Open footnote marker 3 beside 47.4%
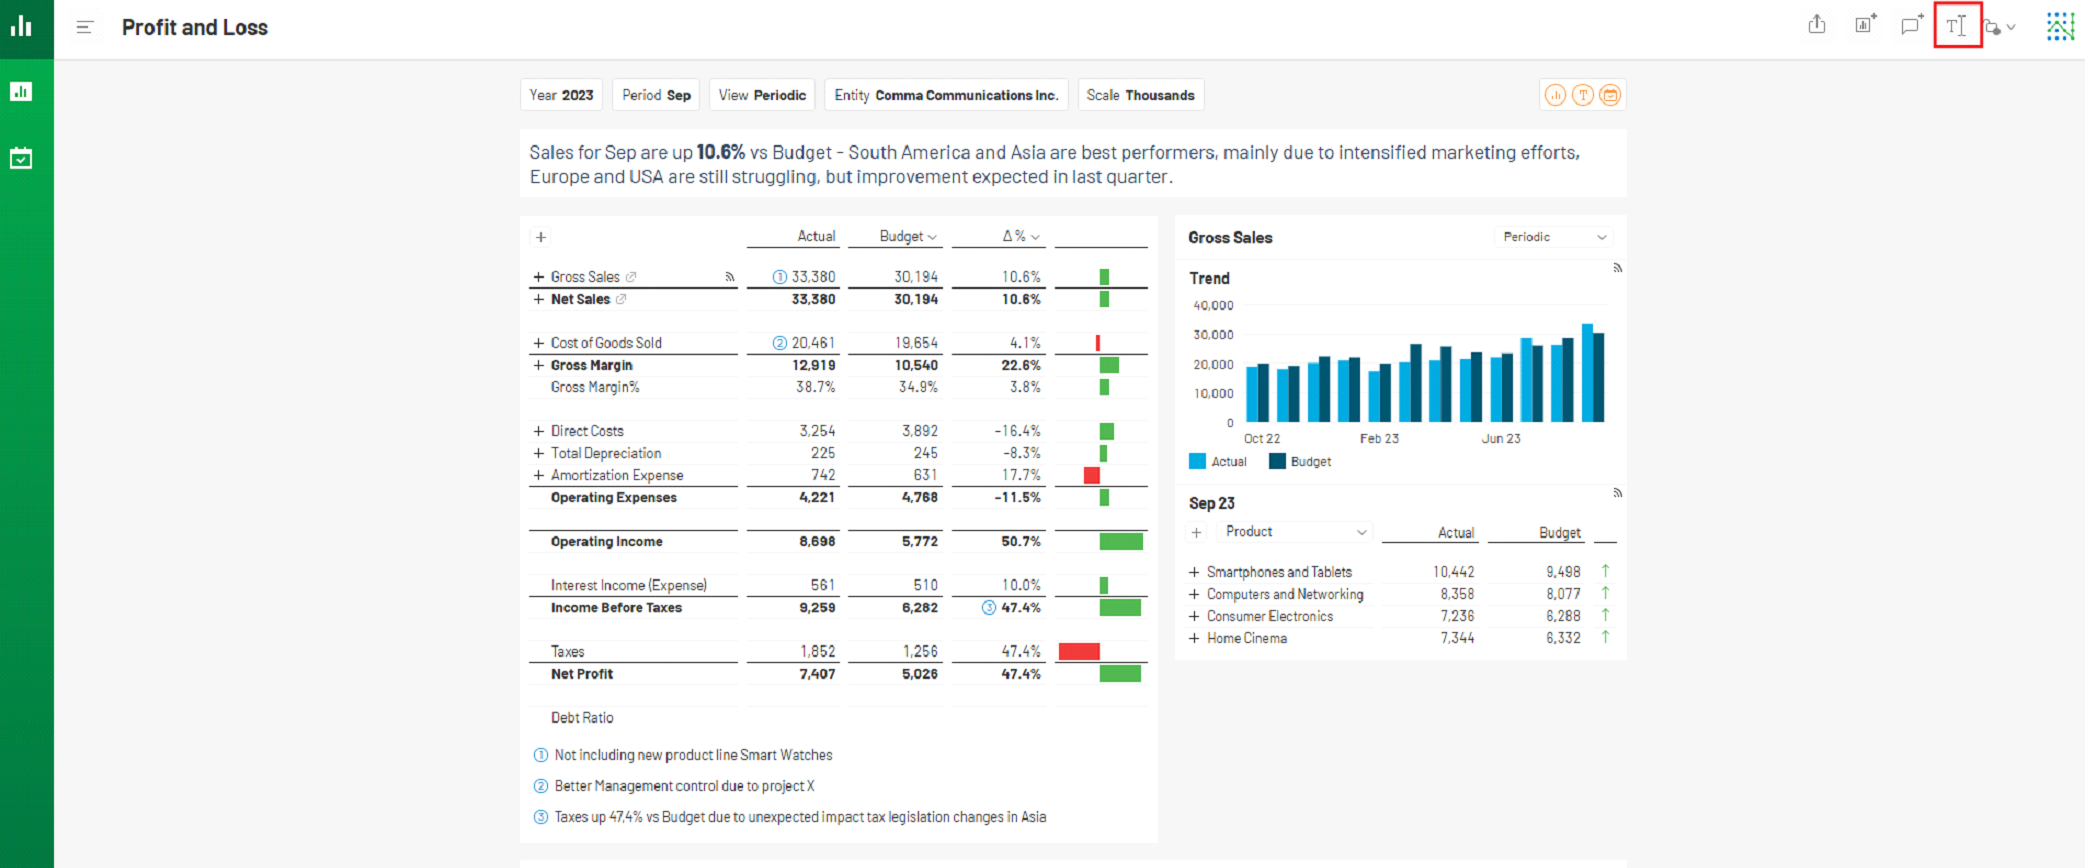This screenshot has height=868, width=2085. (989, 608)
